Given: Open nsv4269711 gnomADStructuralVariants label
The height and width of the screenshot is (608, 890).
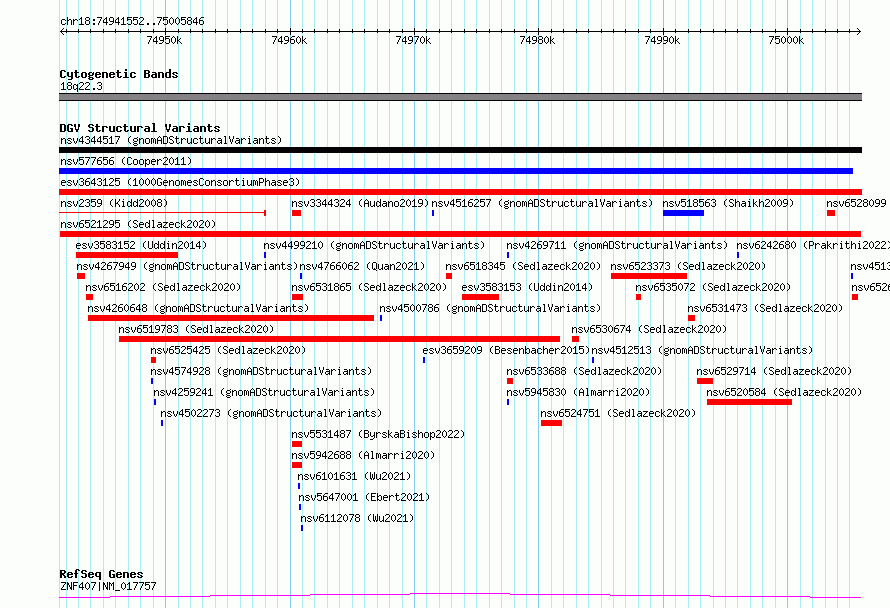Looking at the screenshot, I should click(x=617, y=245).
